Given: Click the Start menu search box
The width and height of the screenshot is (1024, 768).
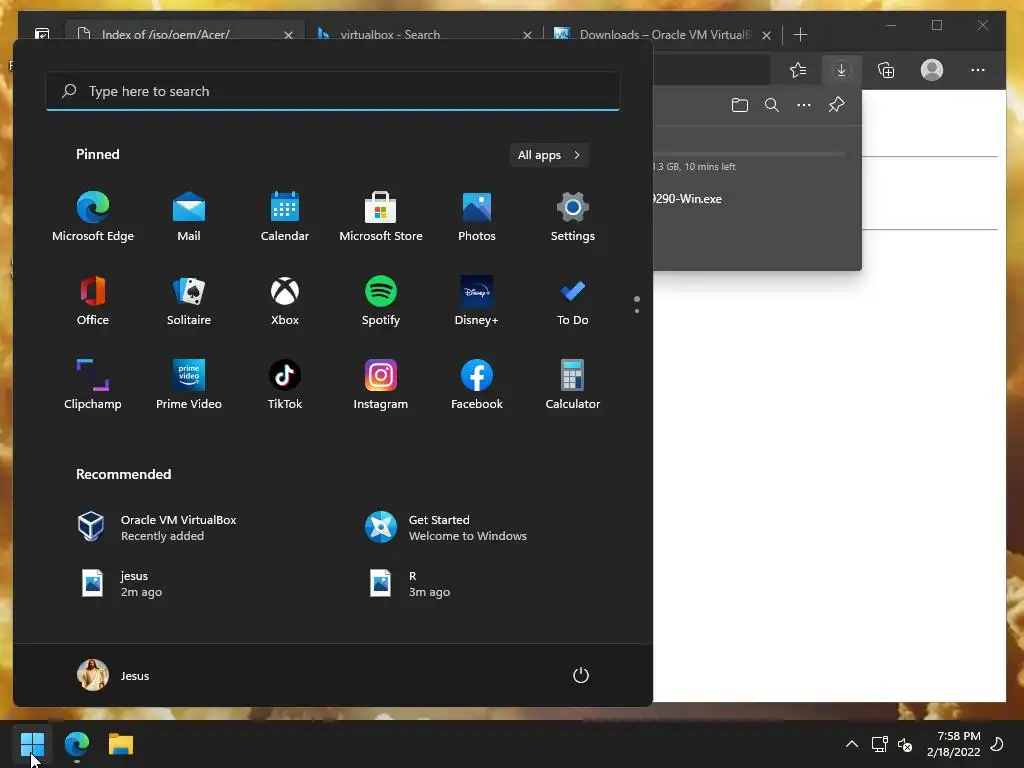Looking at the screenshot, I should tap(333, 91).
